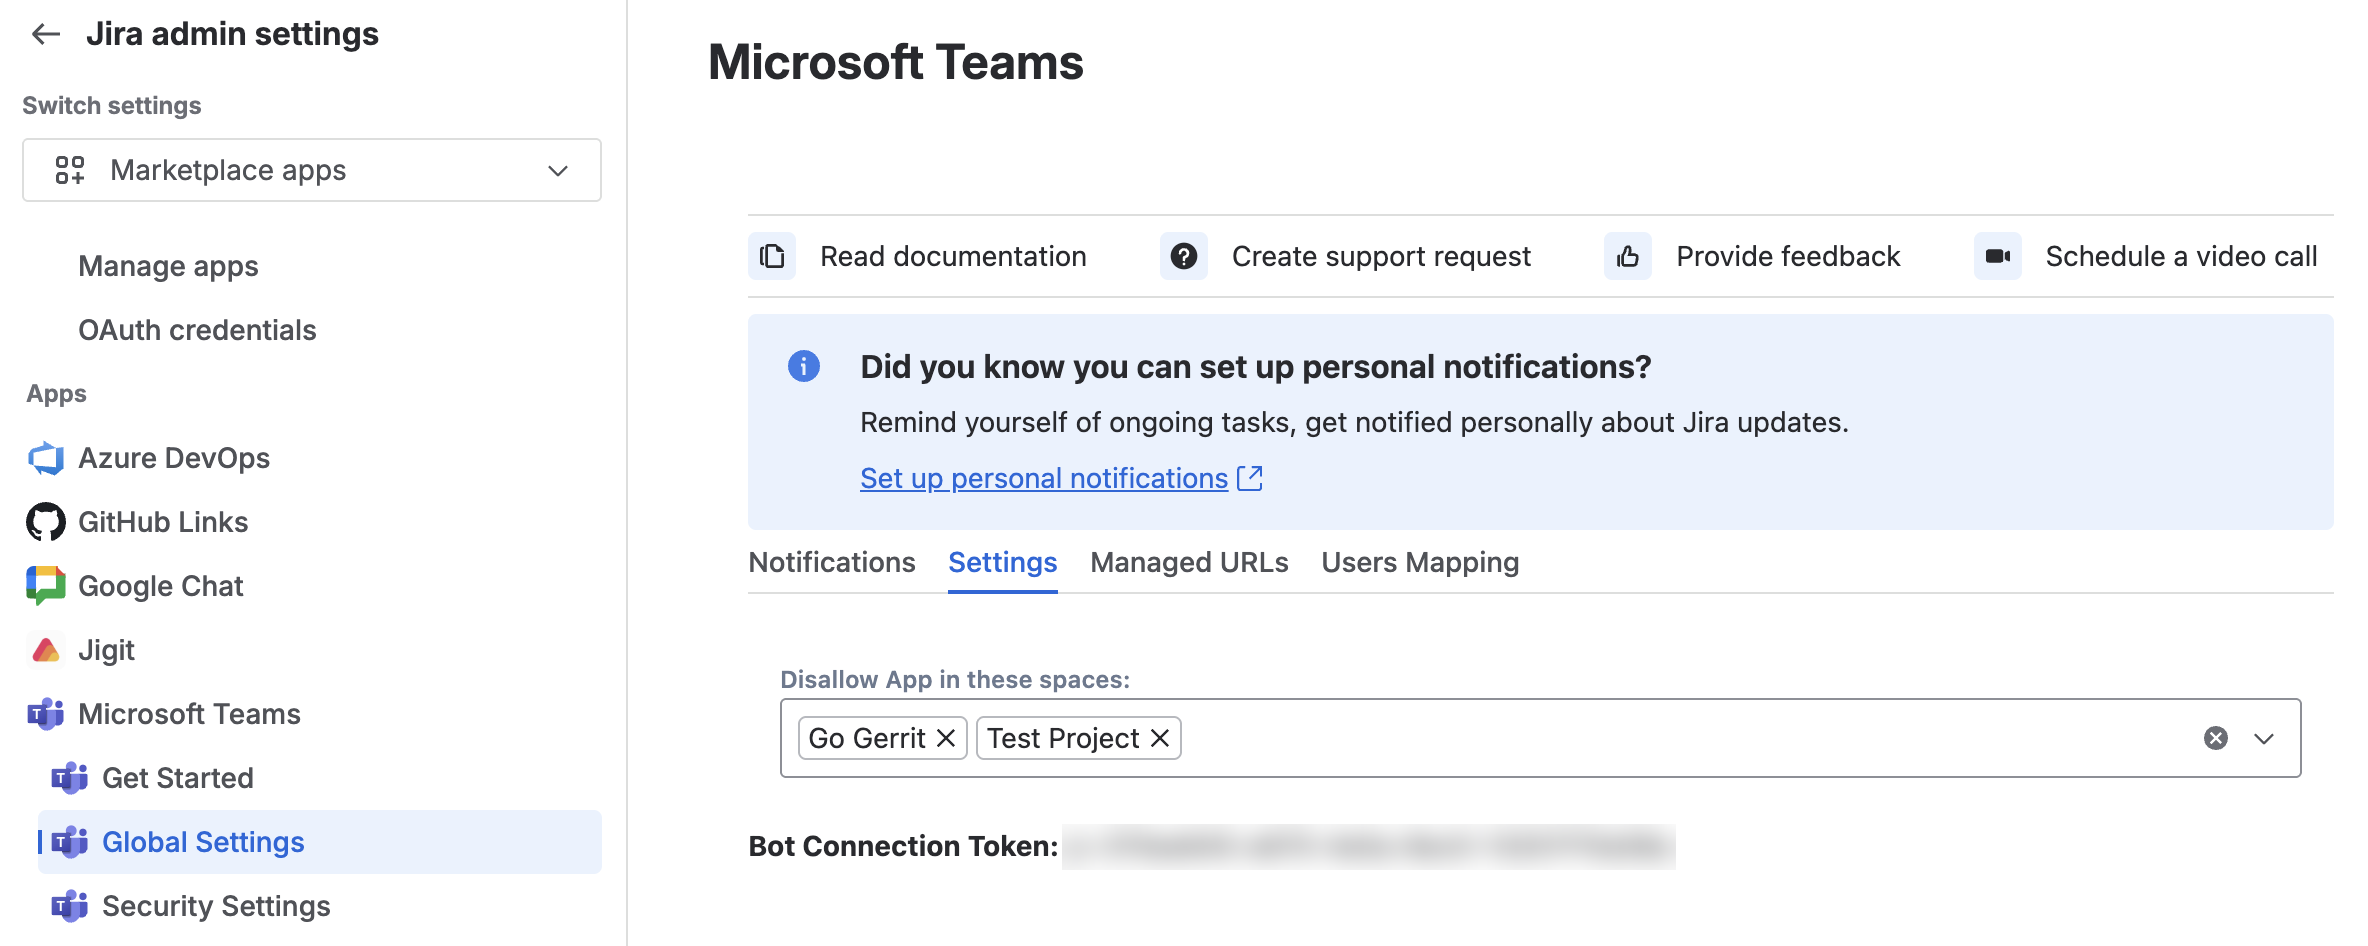Open Jigit app
Image resolution: width=2368 pixels, height=946 pixels.
click(x=106, y=650)
